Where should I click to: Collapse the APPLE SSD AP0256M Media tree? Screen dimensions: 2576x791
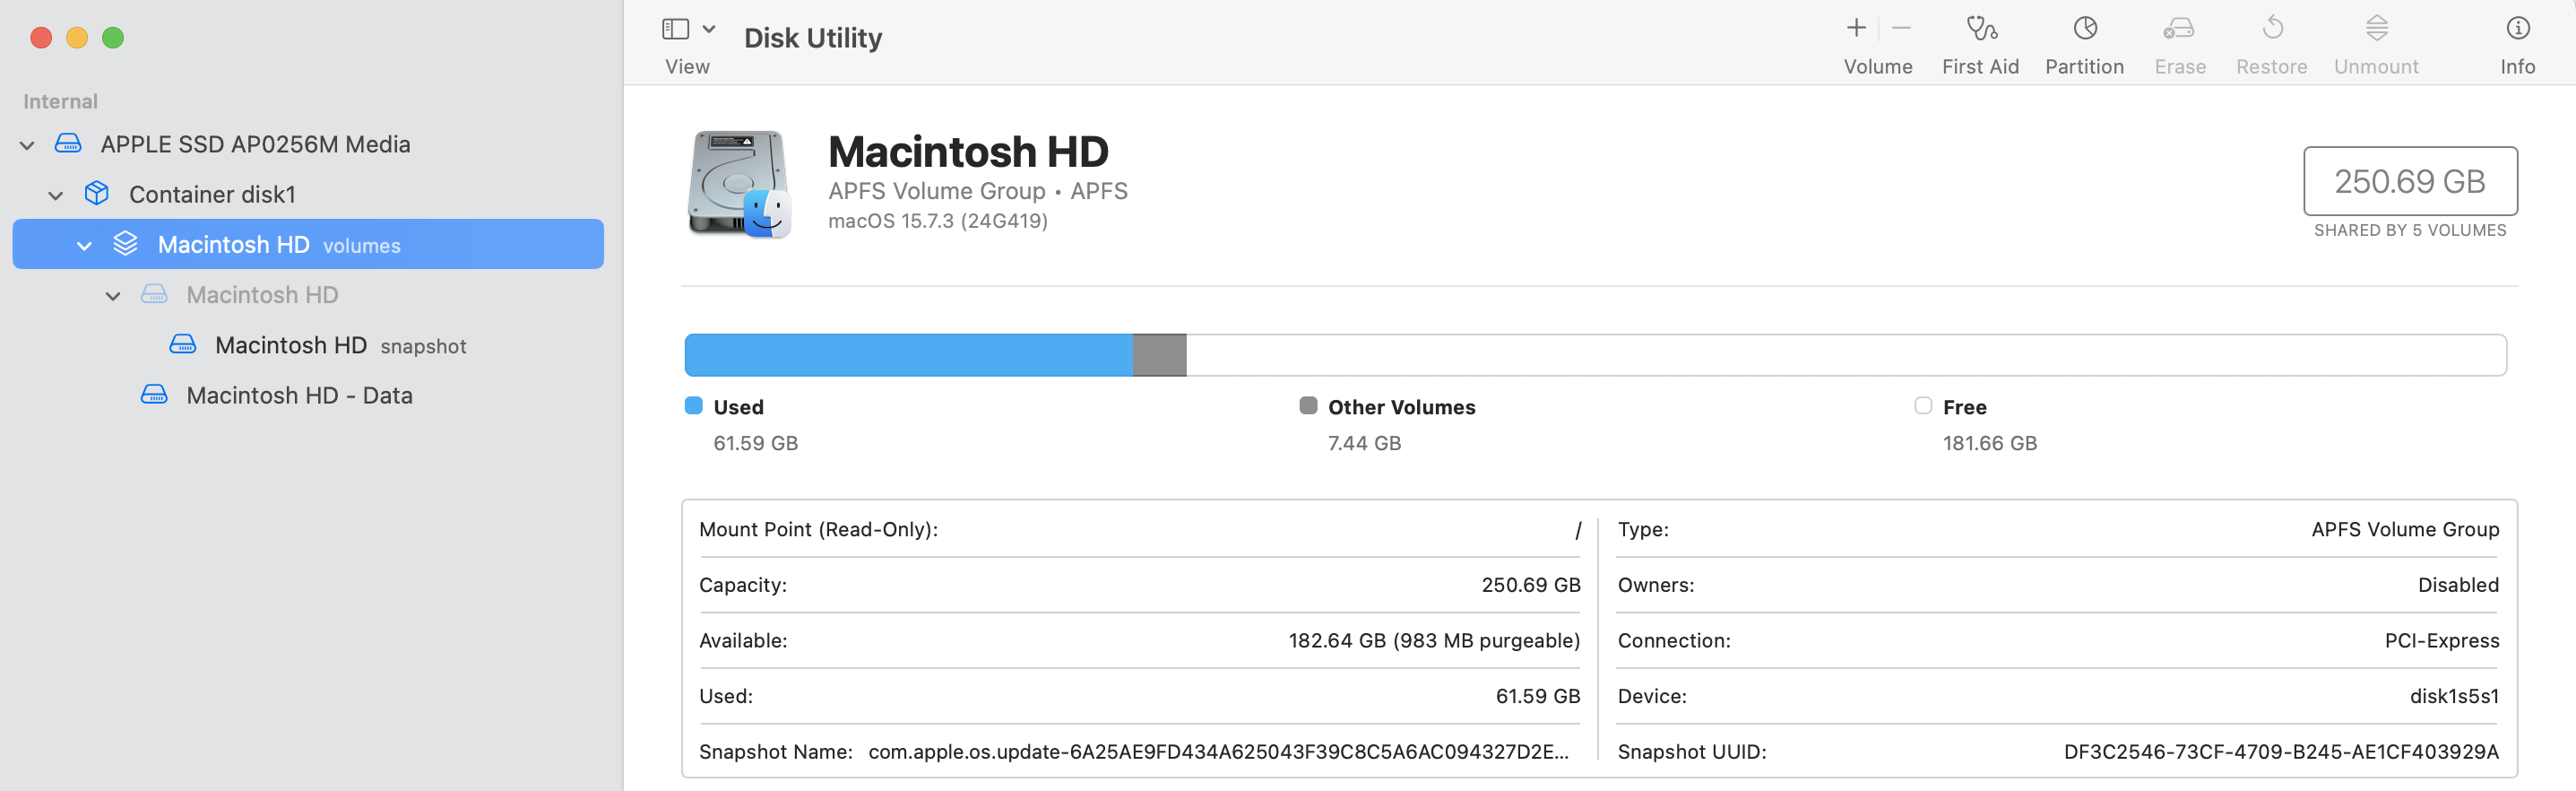(28, 146)
